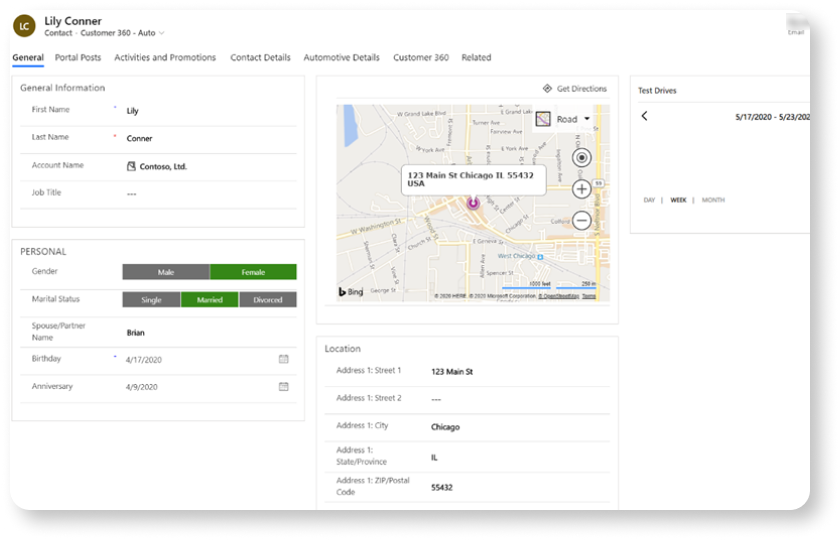Select Married marital status
The image size is (840, 540).
pyautogui.click(x=209, y=300)
